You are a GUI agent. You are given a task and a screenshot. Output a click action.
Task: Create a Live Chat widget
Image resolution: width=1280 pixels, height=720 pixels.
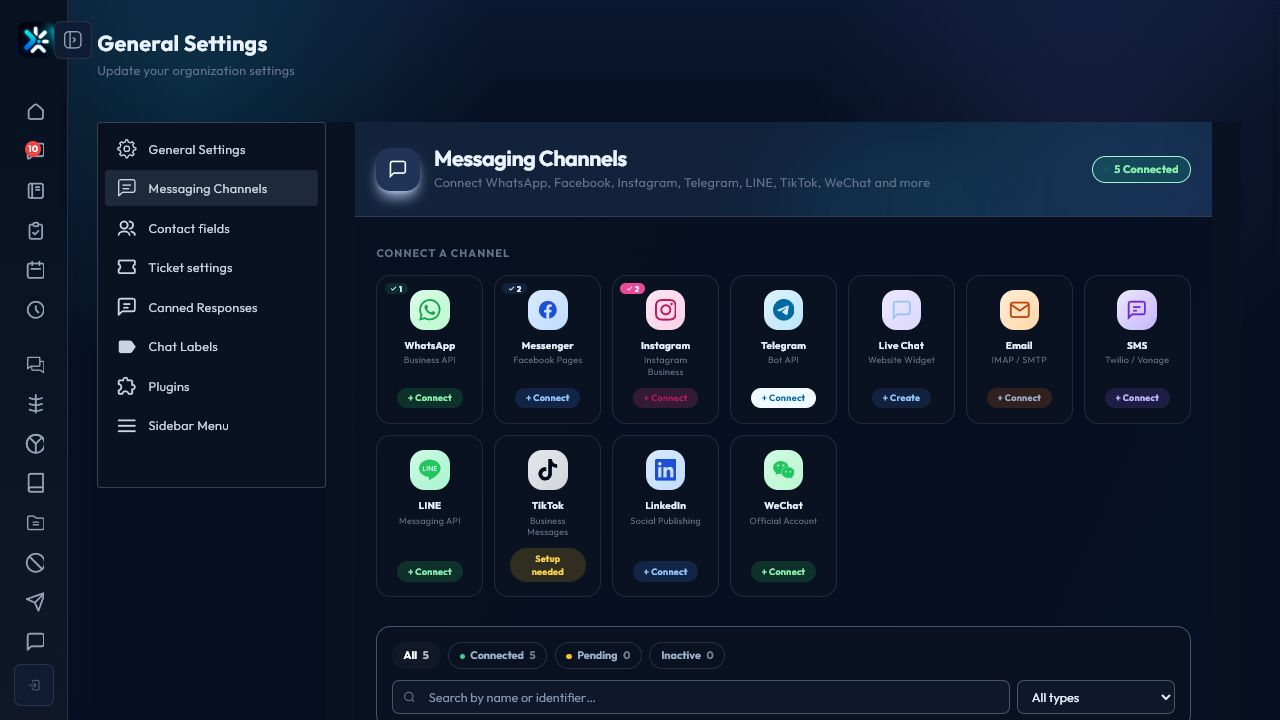pos(901,398)
